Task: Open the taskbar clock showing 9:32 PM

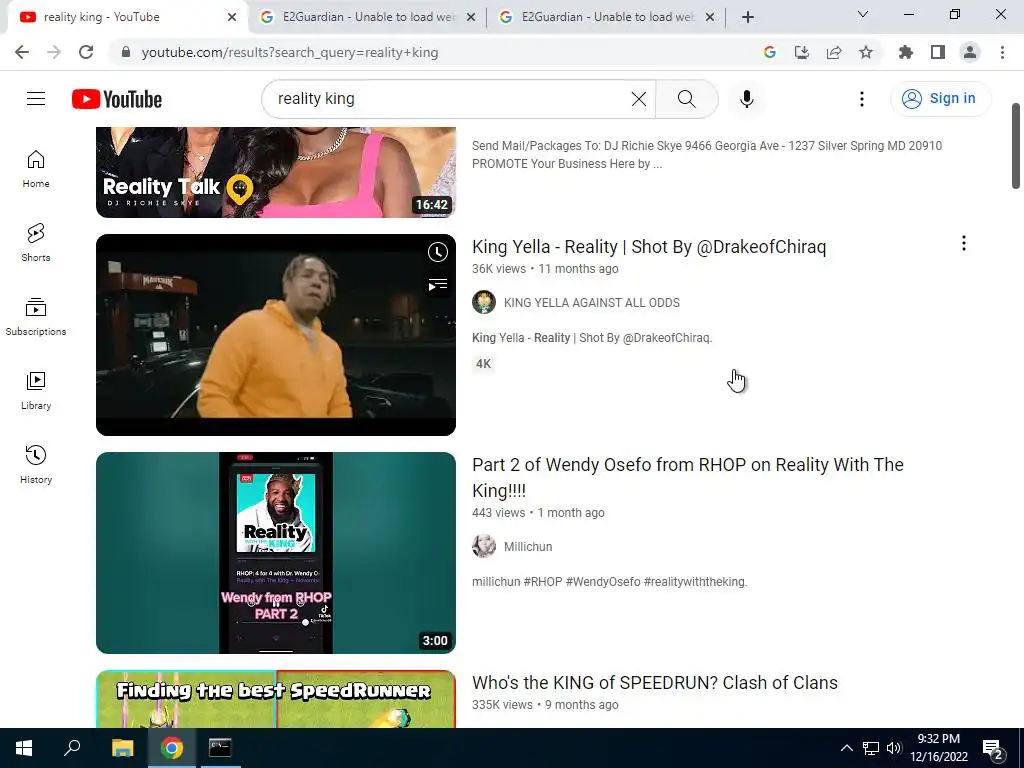Action: pos(938,748)
